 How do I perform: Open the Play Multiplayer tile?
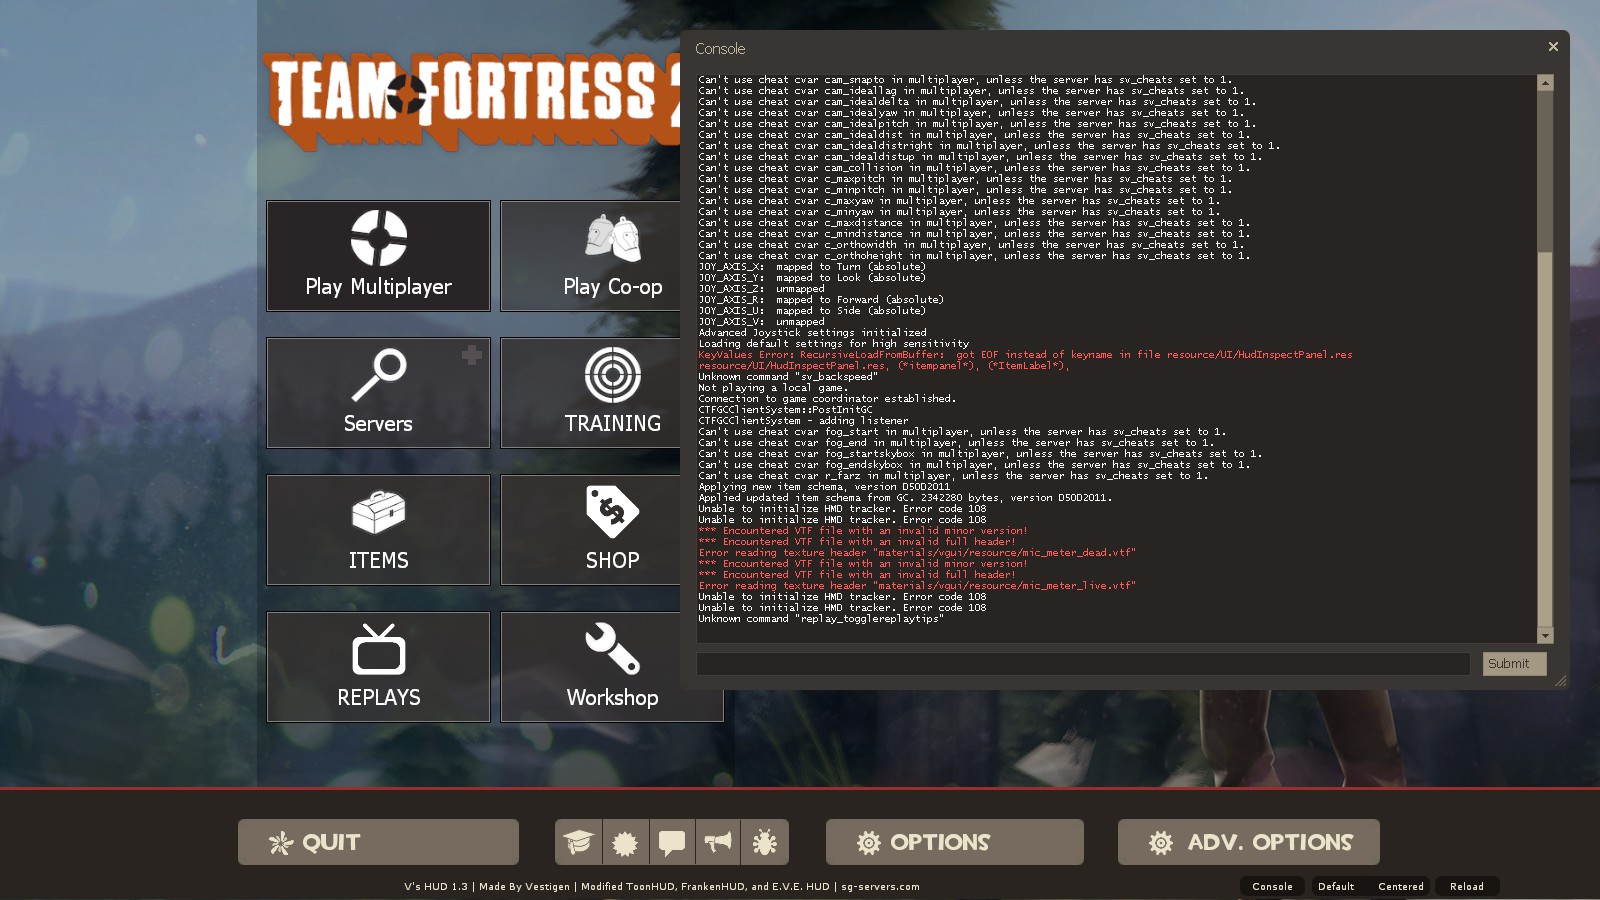pyautogui.click(x=378, y=256)
